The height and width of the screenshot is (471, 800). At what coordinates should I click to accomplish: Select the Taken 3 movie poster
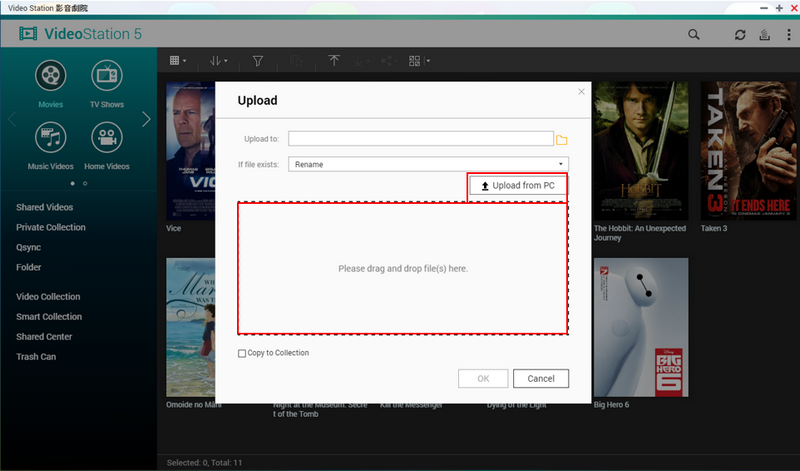click(x=748, y=151)
